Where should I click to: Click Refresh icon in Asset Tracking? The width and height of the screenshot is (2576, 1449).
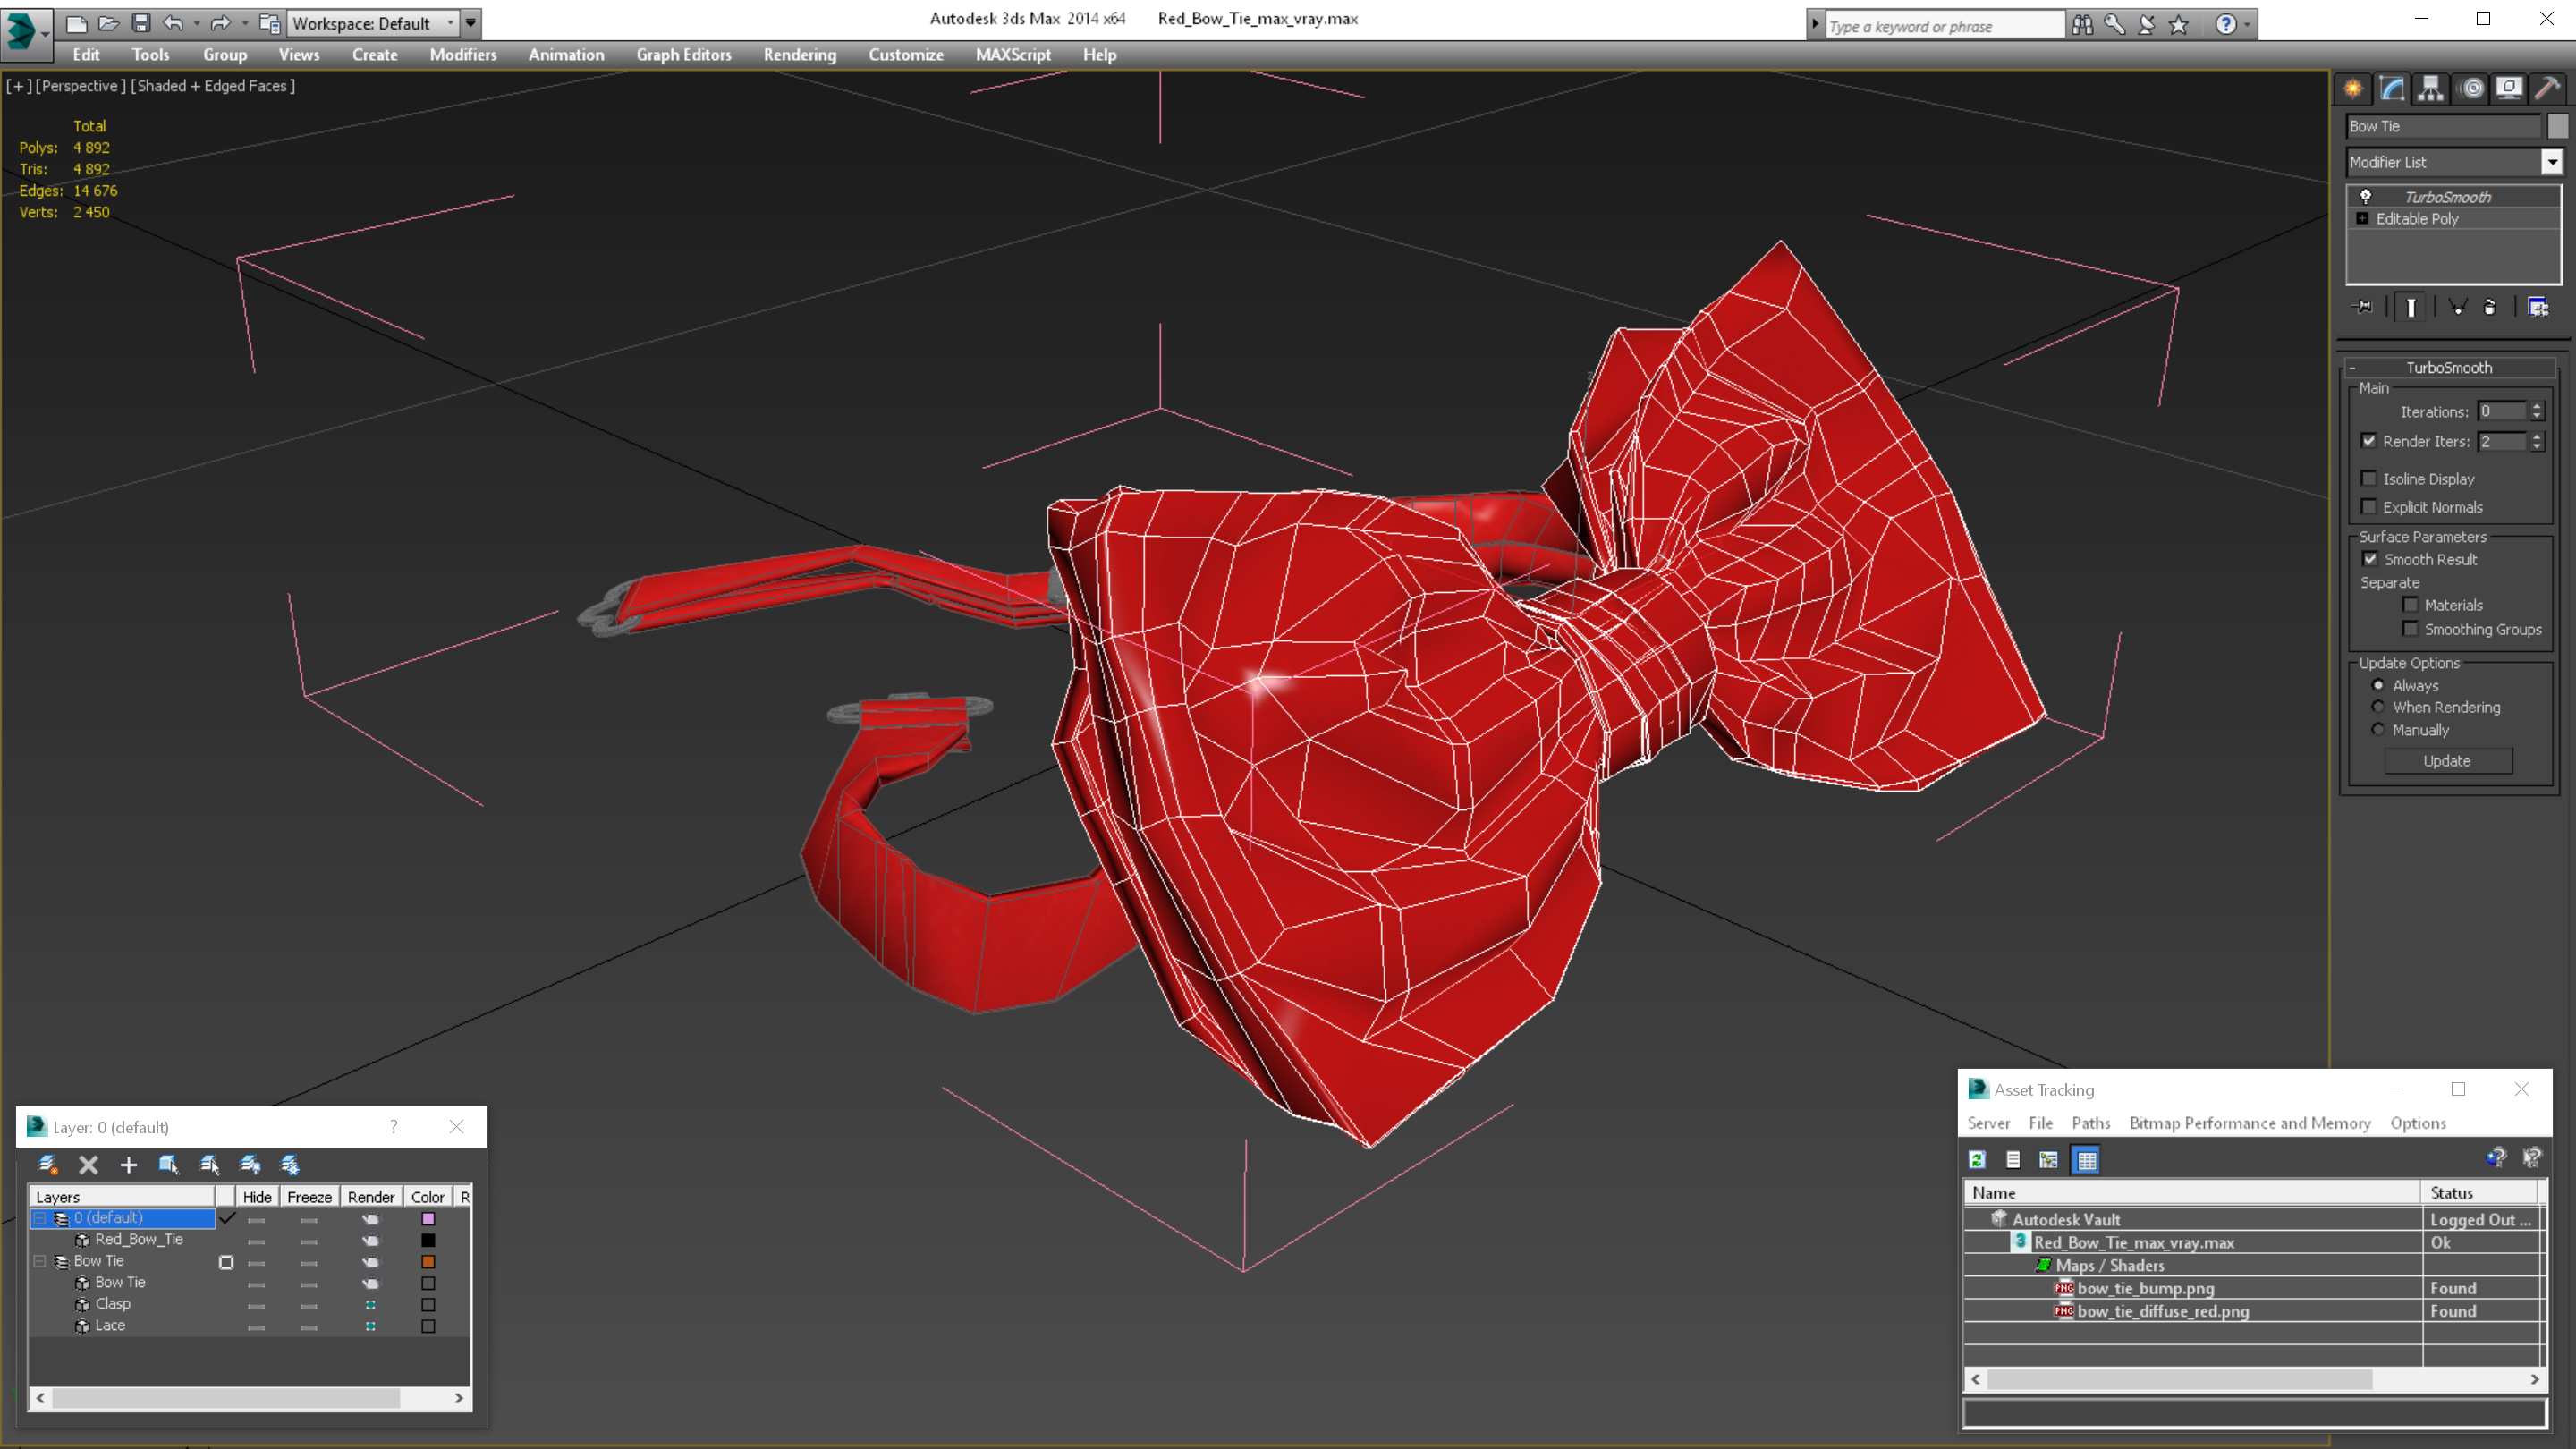1977,1160
